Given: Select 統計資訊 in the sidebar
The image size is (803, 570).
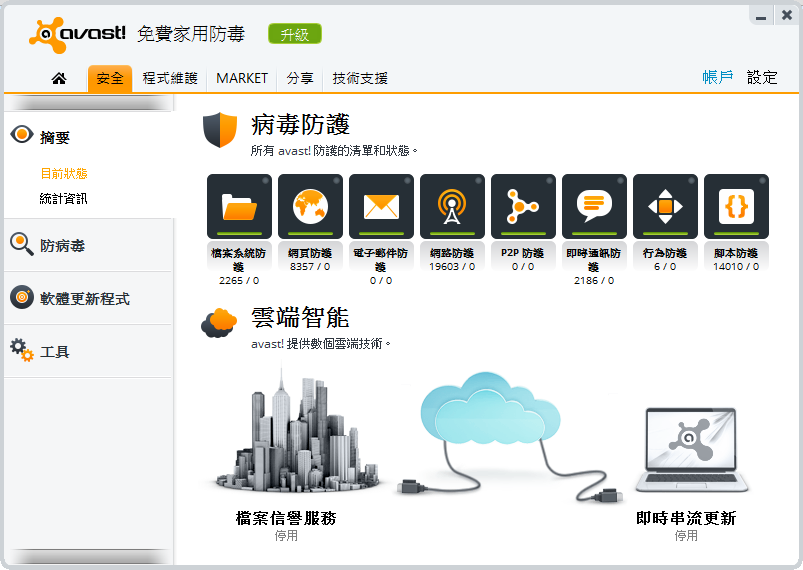Looking at the screenshot, I should pyautogui.click(x=64, y=198).
